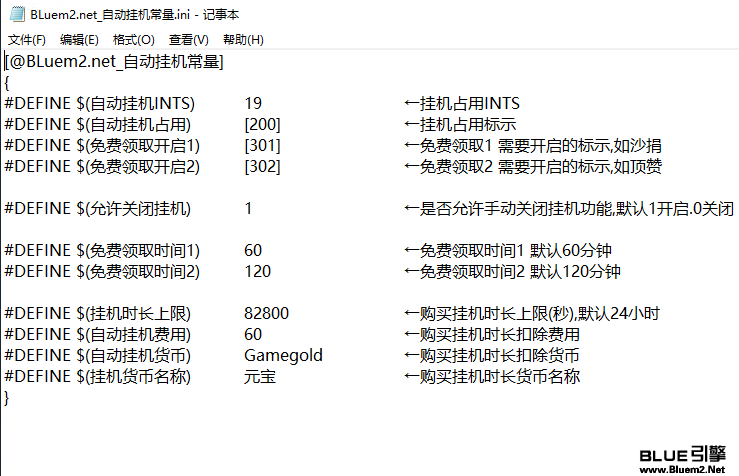The width and height of the screenshot is (739, 476).
Task: Click the define name $(免费领取开启2)
Action: (138, 166)
